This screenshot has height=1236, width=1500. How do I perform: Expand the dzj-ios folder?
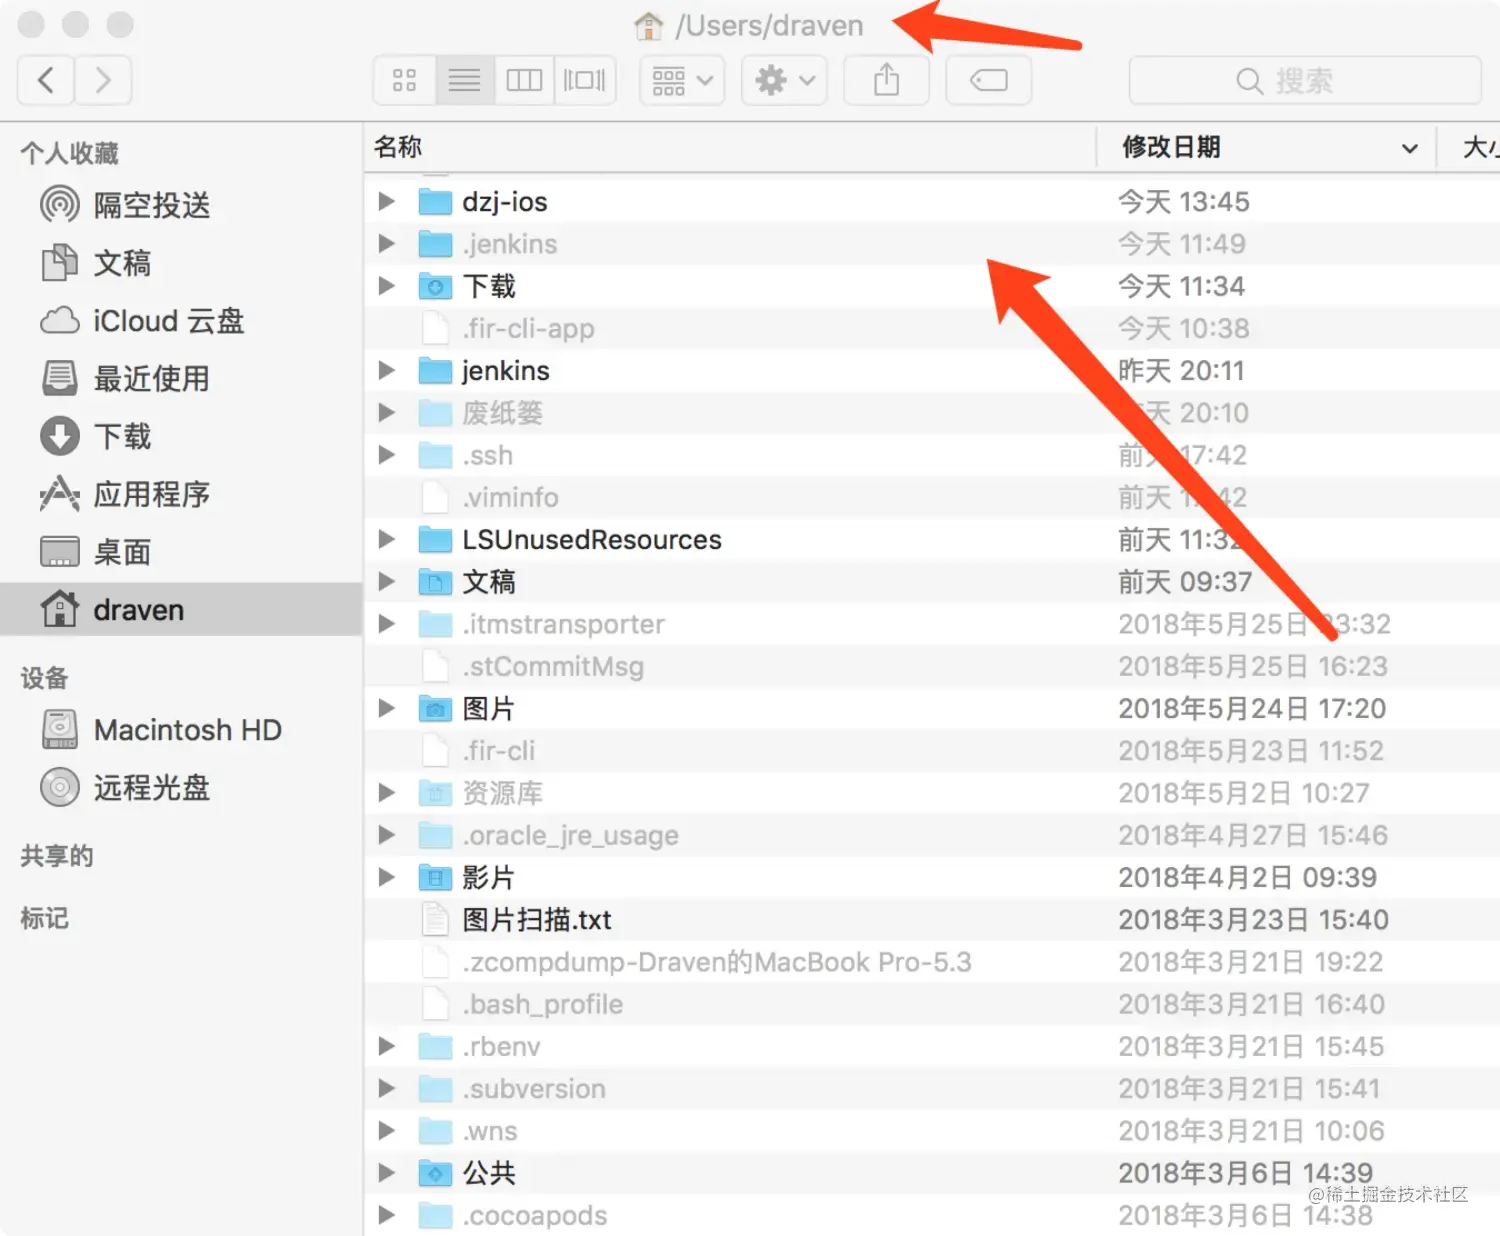[386, 202]
